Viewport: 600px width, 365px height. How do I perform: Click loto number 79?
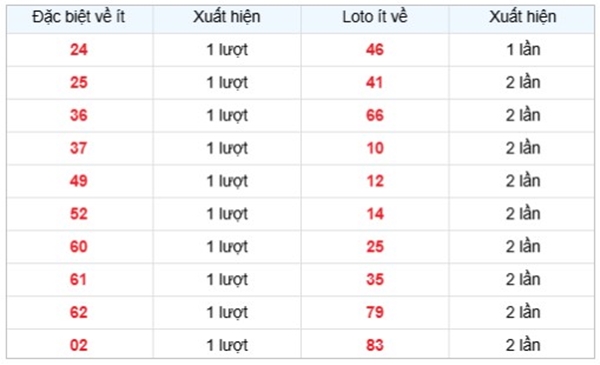pyautogui.click(x=375, y=313)
